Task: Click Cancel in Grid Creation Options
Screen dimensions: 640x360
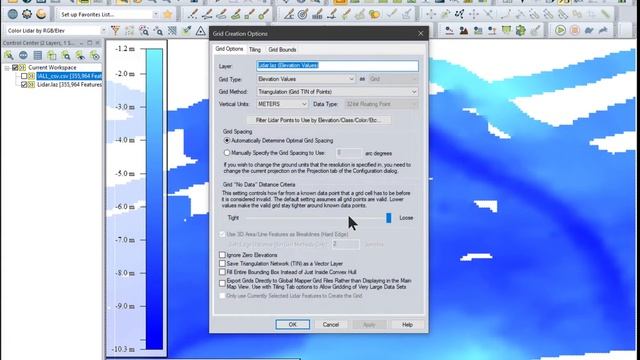Action: pos(331,324)
